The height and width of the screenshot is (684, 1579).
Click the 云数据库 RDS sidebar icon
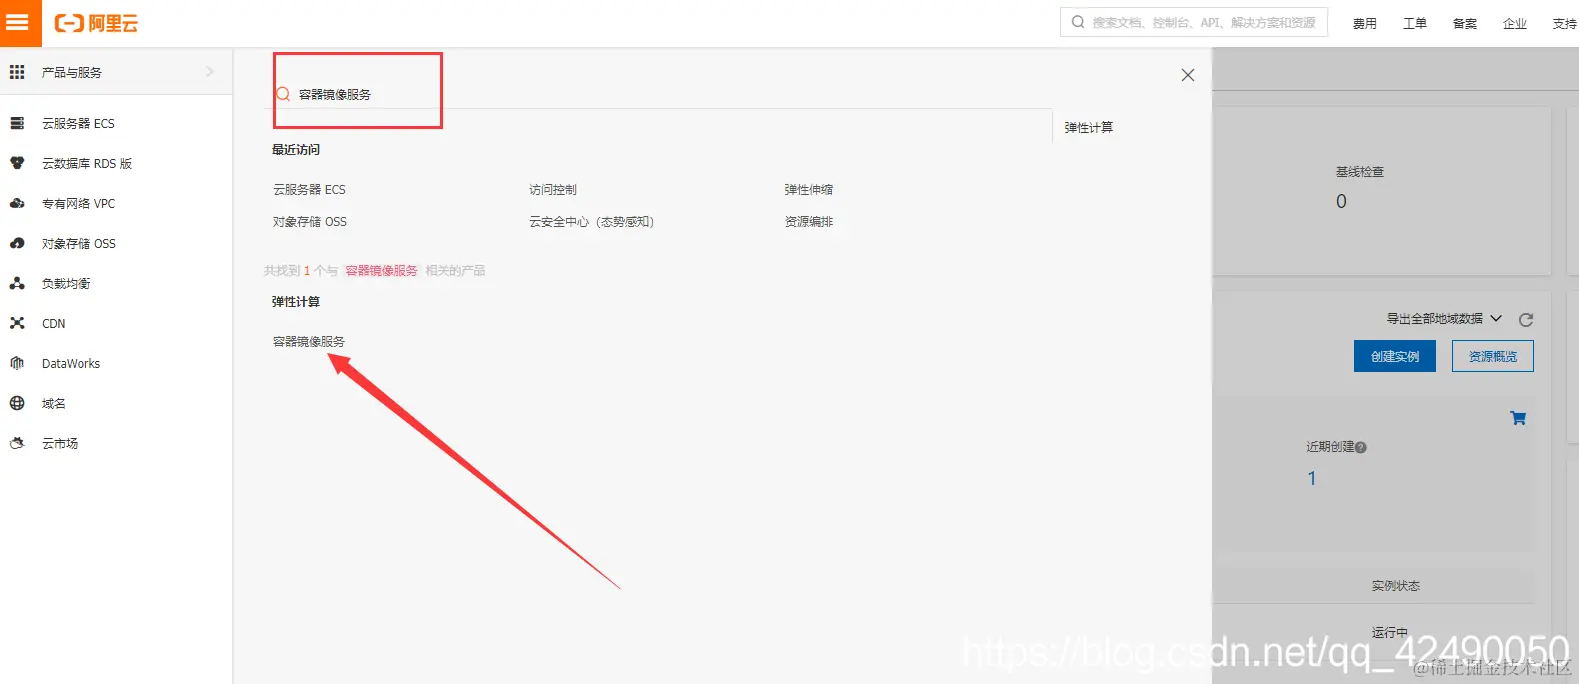click(17, 163)
